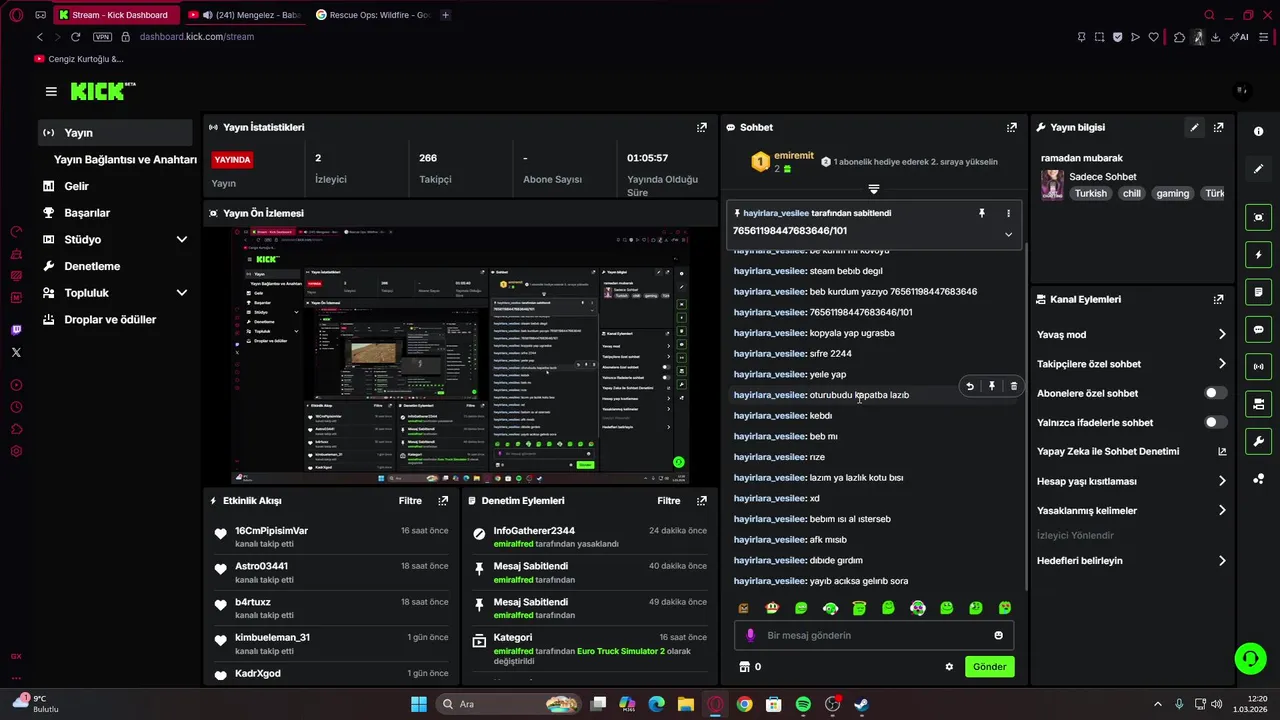Viewport: 1280px width, 720px height.
Task: Click the stream preview thumbnail
Action: 461,355
